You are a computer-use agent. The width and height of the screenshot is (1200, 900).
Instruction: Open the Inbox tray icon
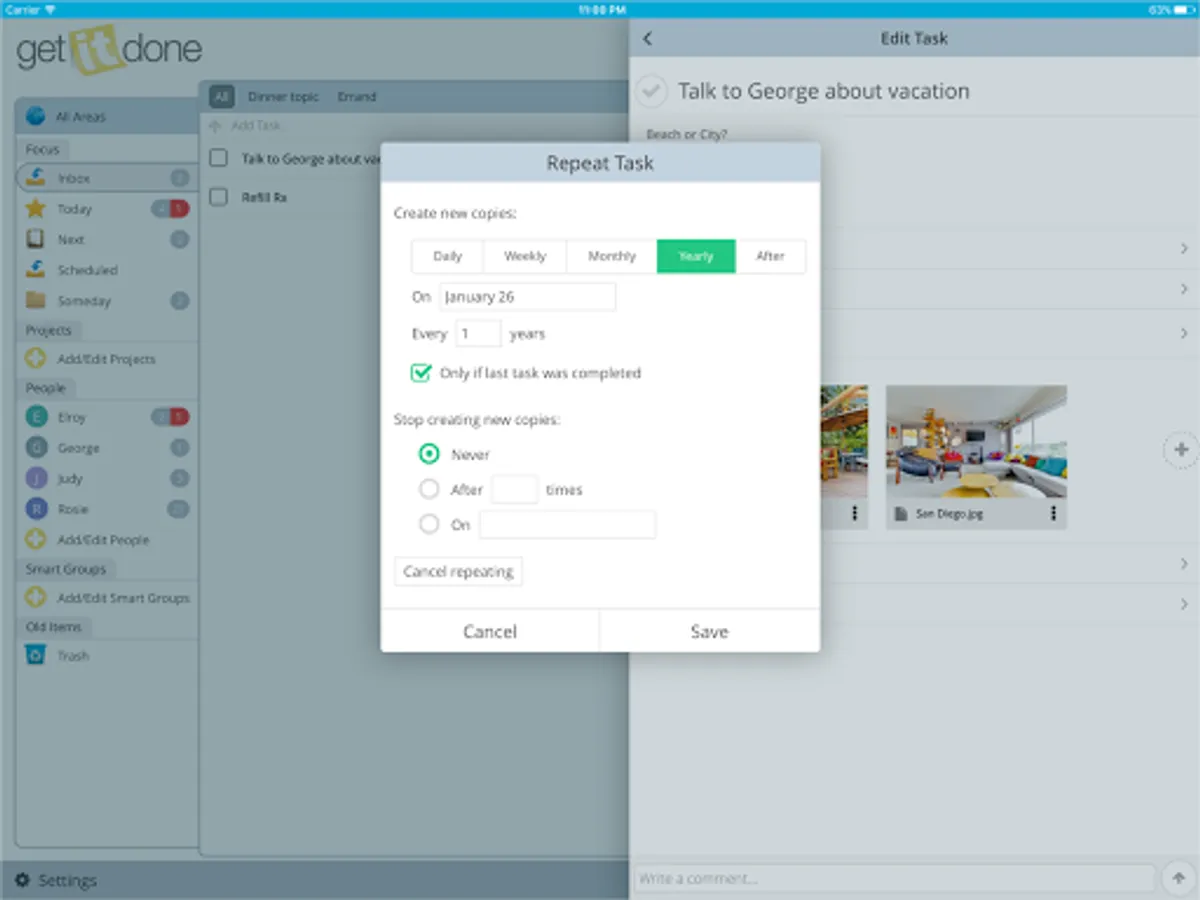coord(36,178)
